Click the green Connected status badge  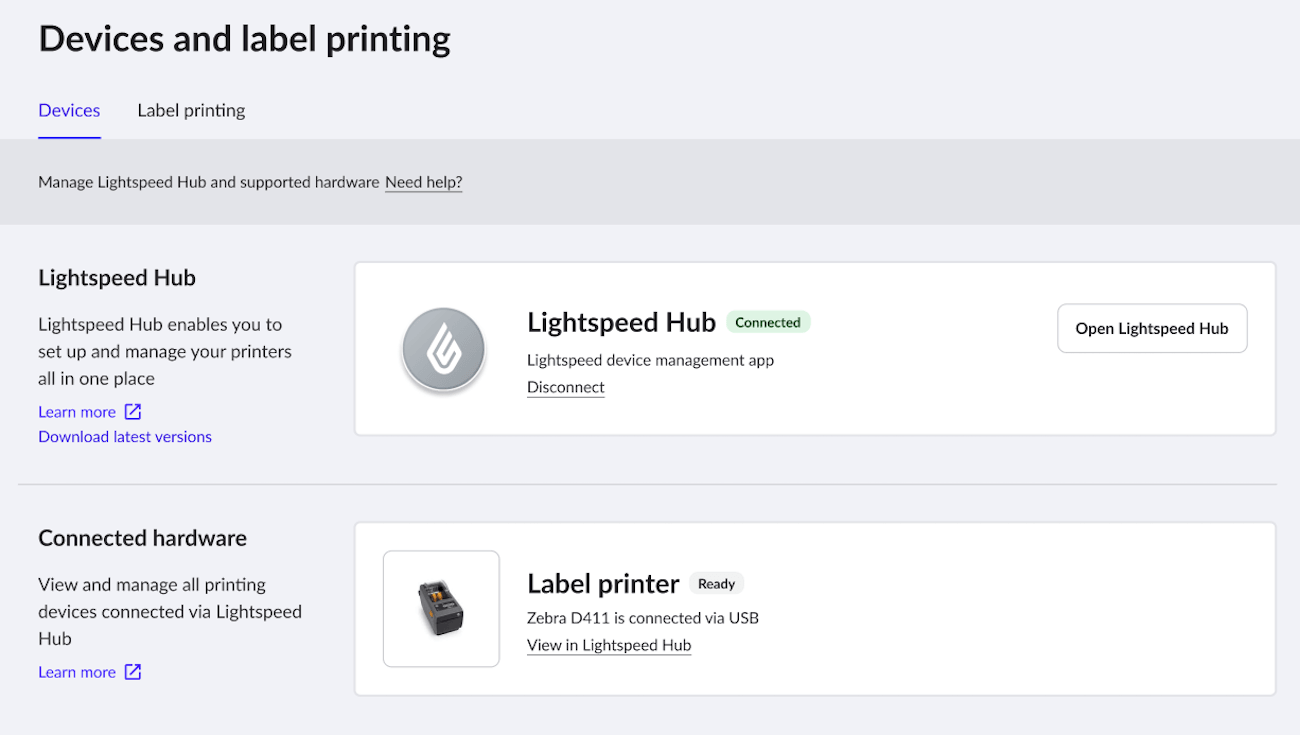pos(768,322)
